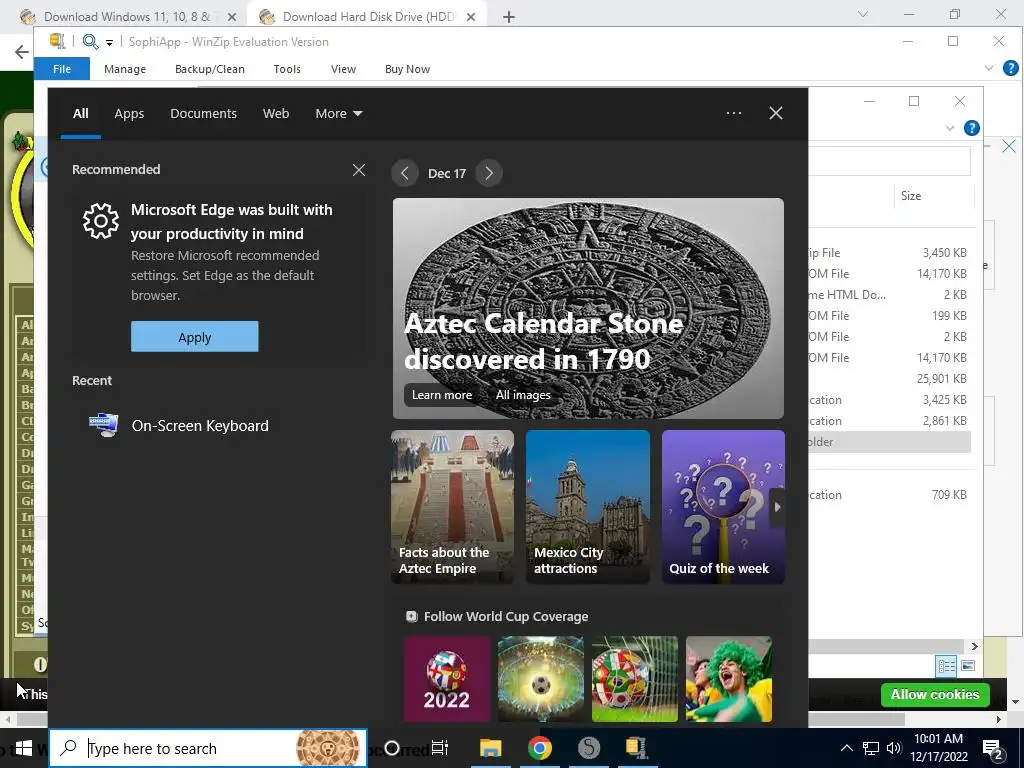Open the stadium soccer ball thumbnail
The width and height of the screenshot is (1024, 768).
tap(541, 679)
